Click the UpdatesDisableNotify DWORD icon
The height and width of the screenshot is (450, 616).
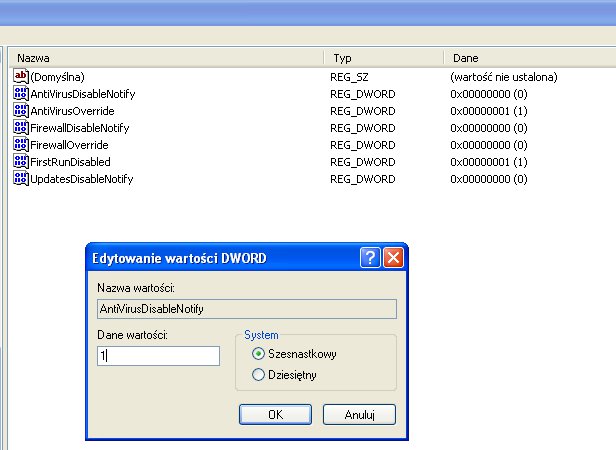(21, 178)
